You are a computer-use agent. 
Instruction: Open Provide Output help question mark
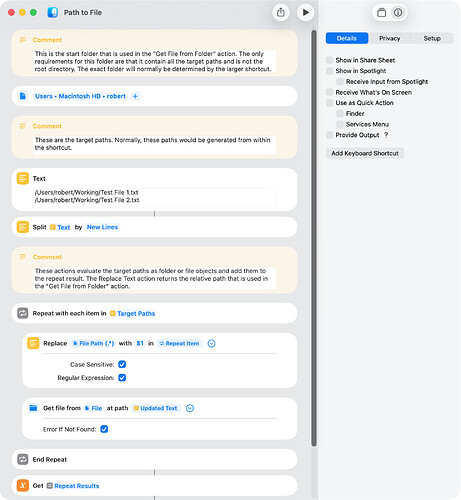pyautogui.click(x=386, y=135)
